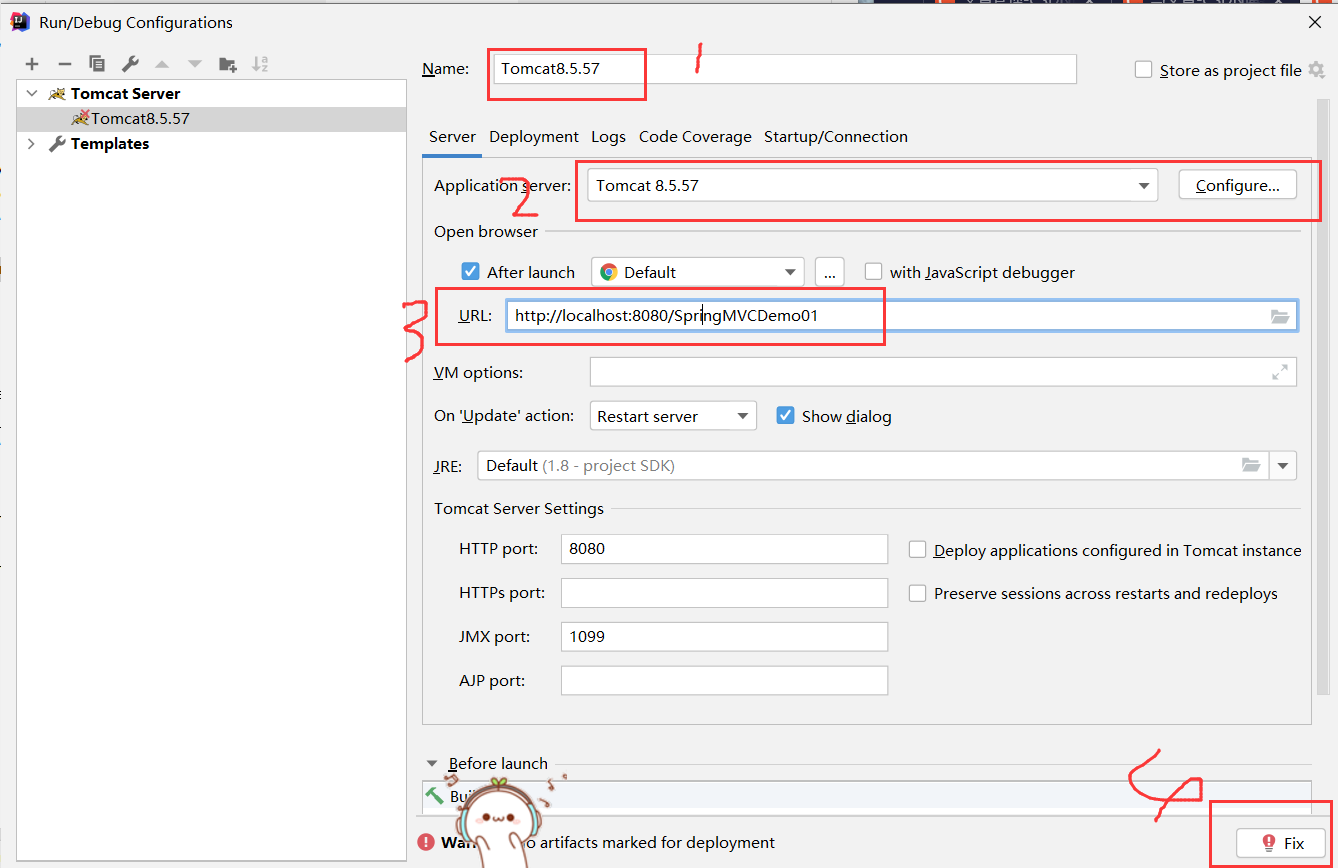The image size is (1338, 868).
Task: Check Deploy applications configured in Tomcat instance
Action: tap(917, 550)
